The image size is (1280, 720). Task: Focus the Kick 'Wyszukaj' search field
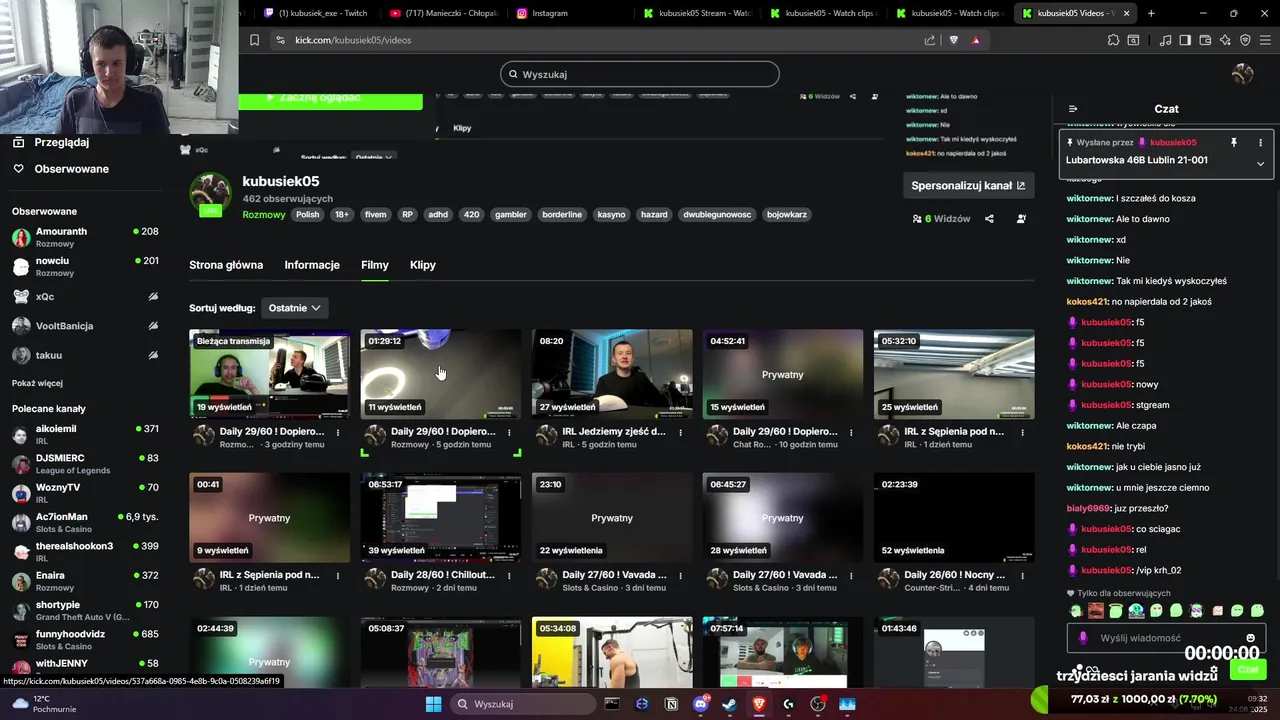pos(640,74)
